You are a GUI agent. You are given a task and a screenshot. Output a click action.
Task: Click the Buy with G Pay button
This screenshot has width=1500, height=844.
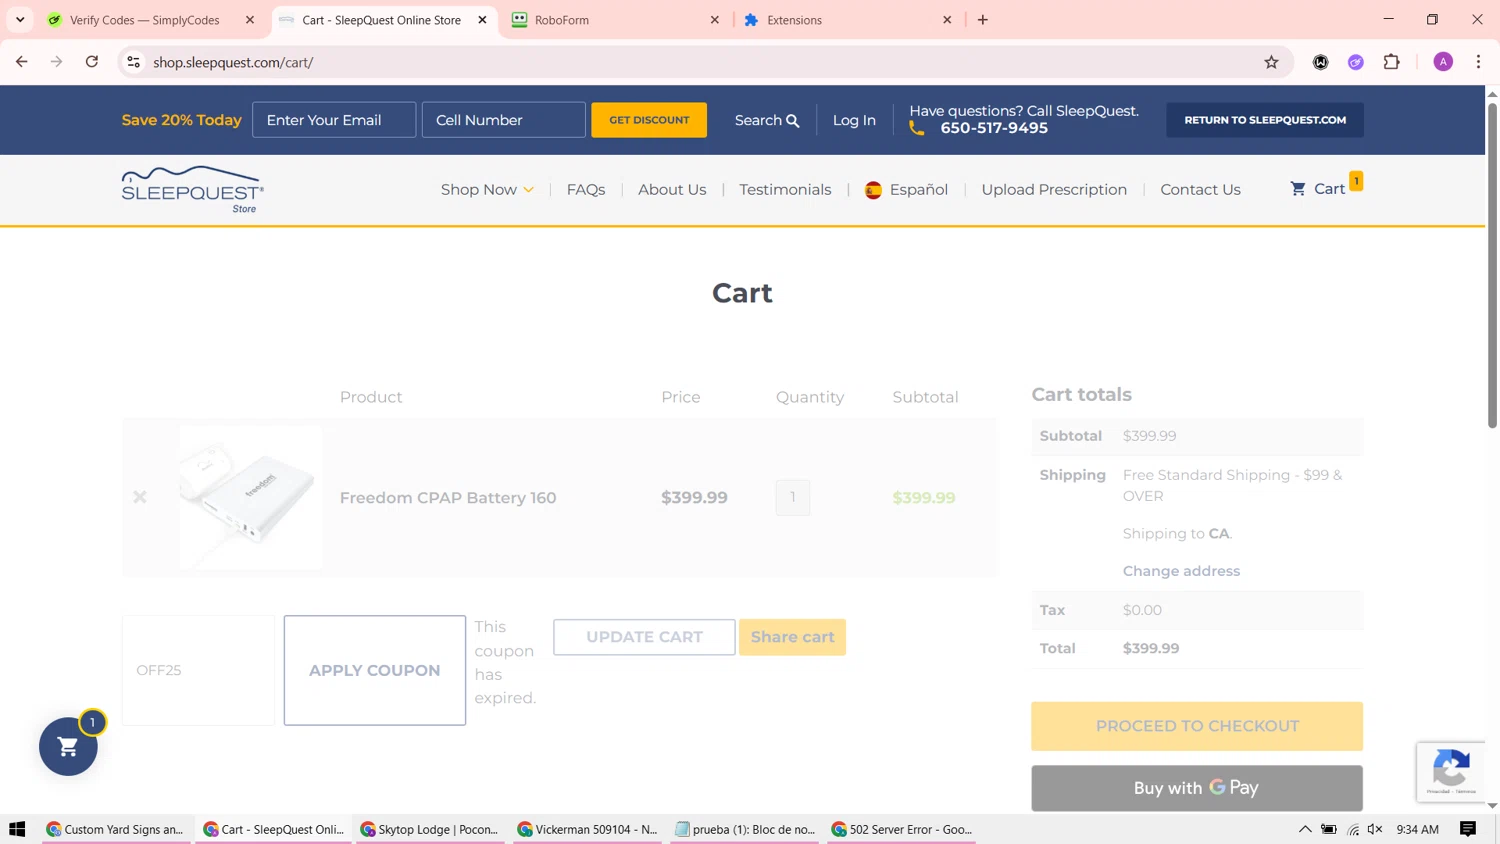1197,788
